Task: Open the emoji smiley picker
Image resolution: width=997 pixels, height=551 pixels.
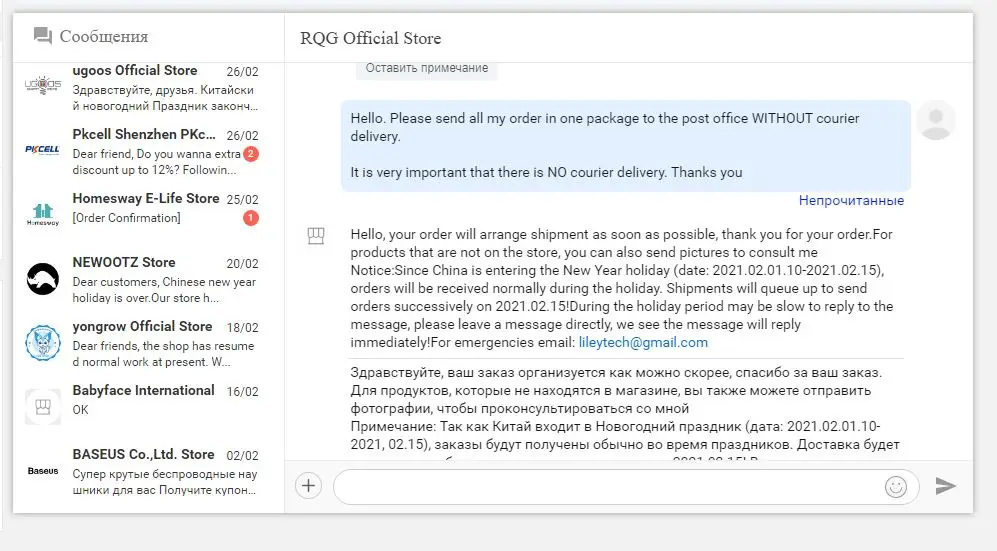Action: 895,487
